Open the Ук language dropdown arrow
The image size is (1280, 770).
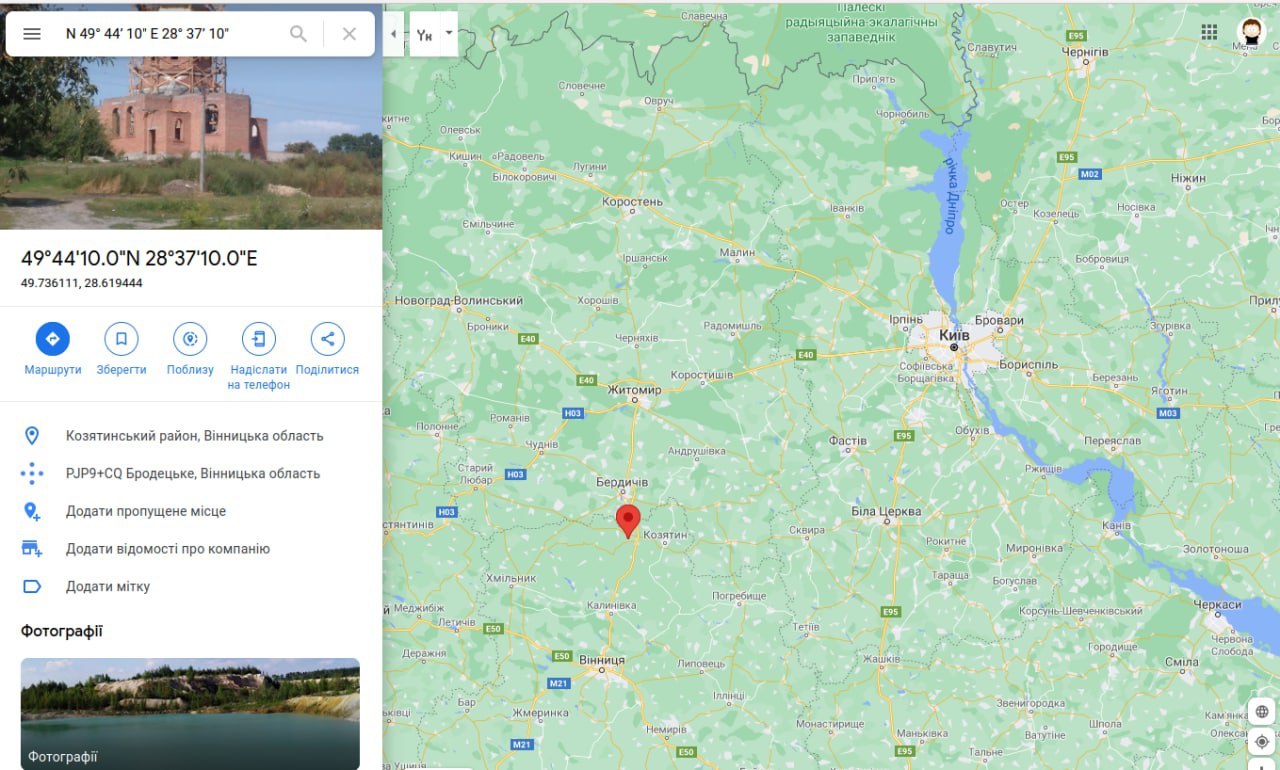click(449, 33)
